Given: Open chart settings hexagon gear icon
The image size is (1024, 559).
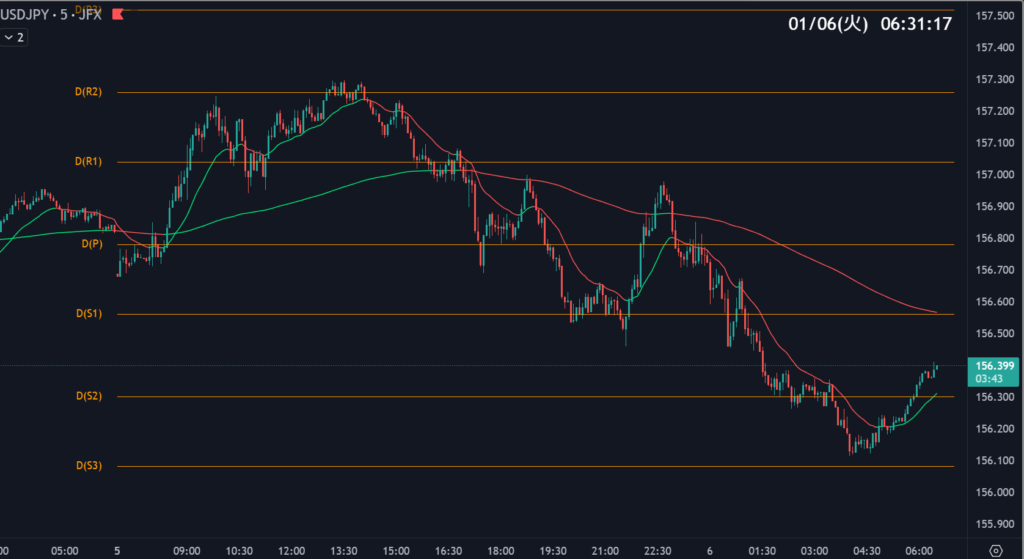Looking at the screenshot, I should pyautogui.click(x=995, y=549).
